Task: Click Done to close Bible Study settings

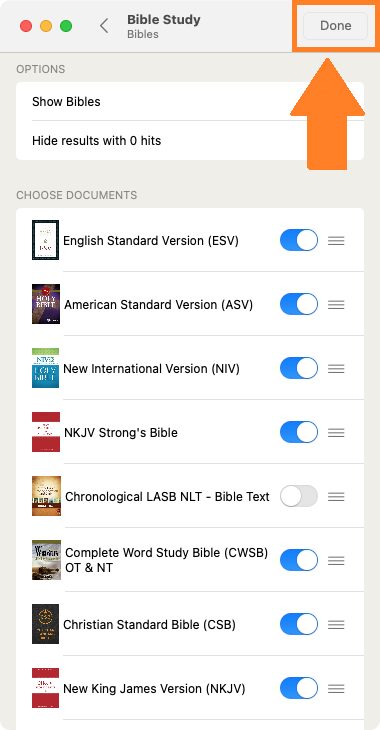Action: click(x=335, y=26)
